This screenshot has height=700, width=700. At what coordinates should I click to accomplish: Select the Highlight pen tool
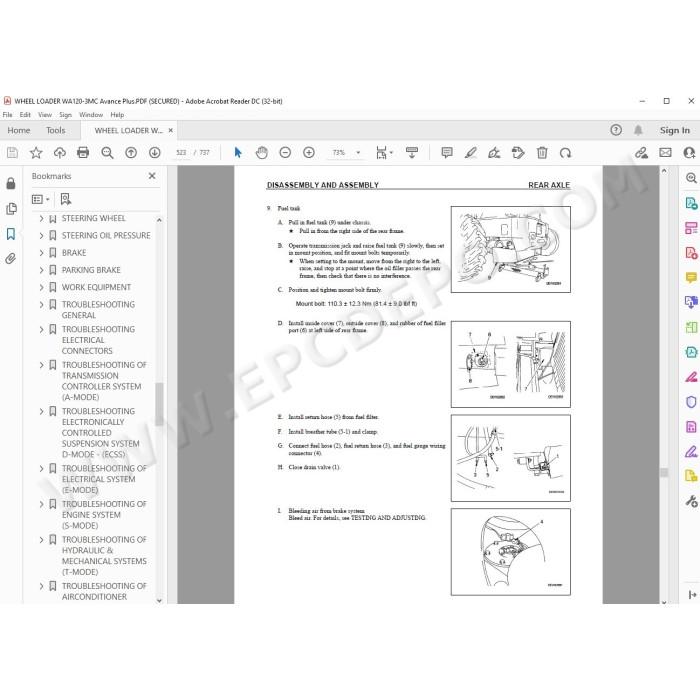click(x=471, y=153)
